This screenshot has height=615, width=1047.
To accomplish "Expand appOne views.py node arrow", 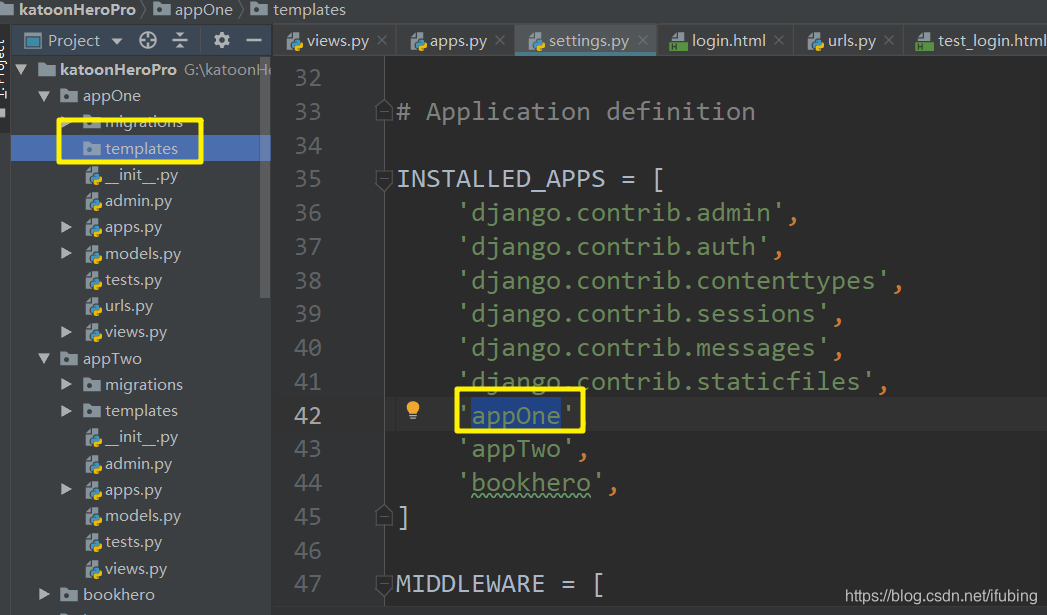I will pyautogui.click(x=66, y=332).
